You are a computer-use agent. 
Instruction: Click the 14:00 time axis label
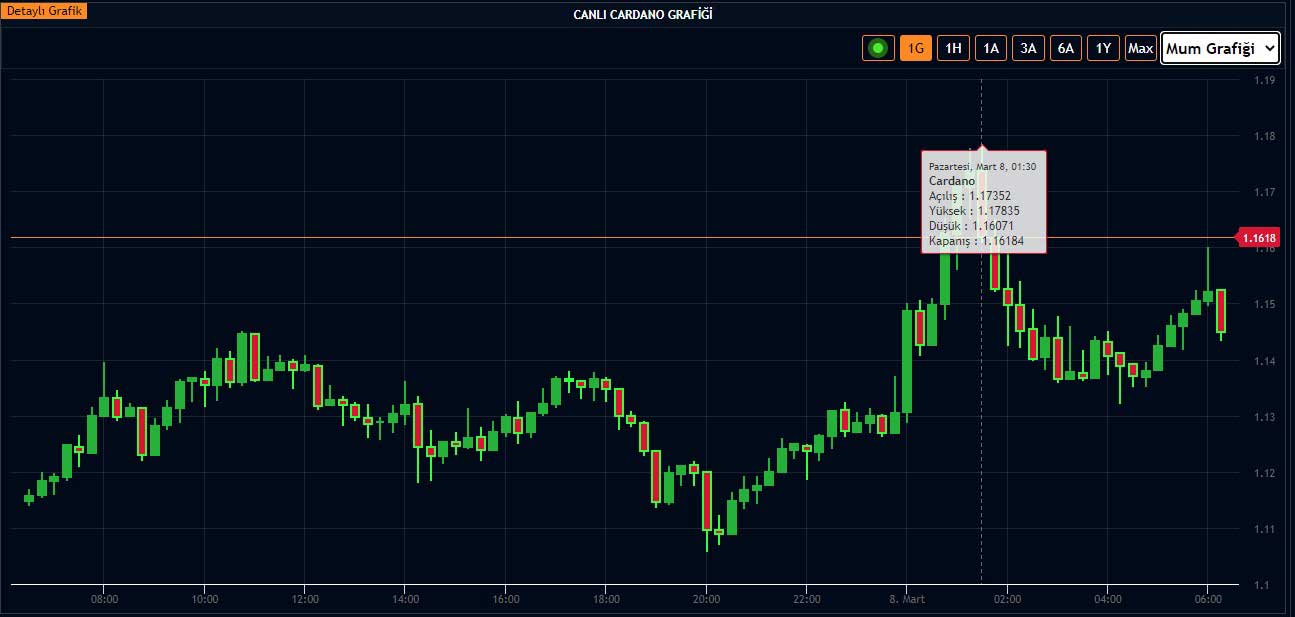pyautogui.click(x=405, y=599)
